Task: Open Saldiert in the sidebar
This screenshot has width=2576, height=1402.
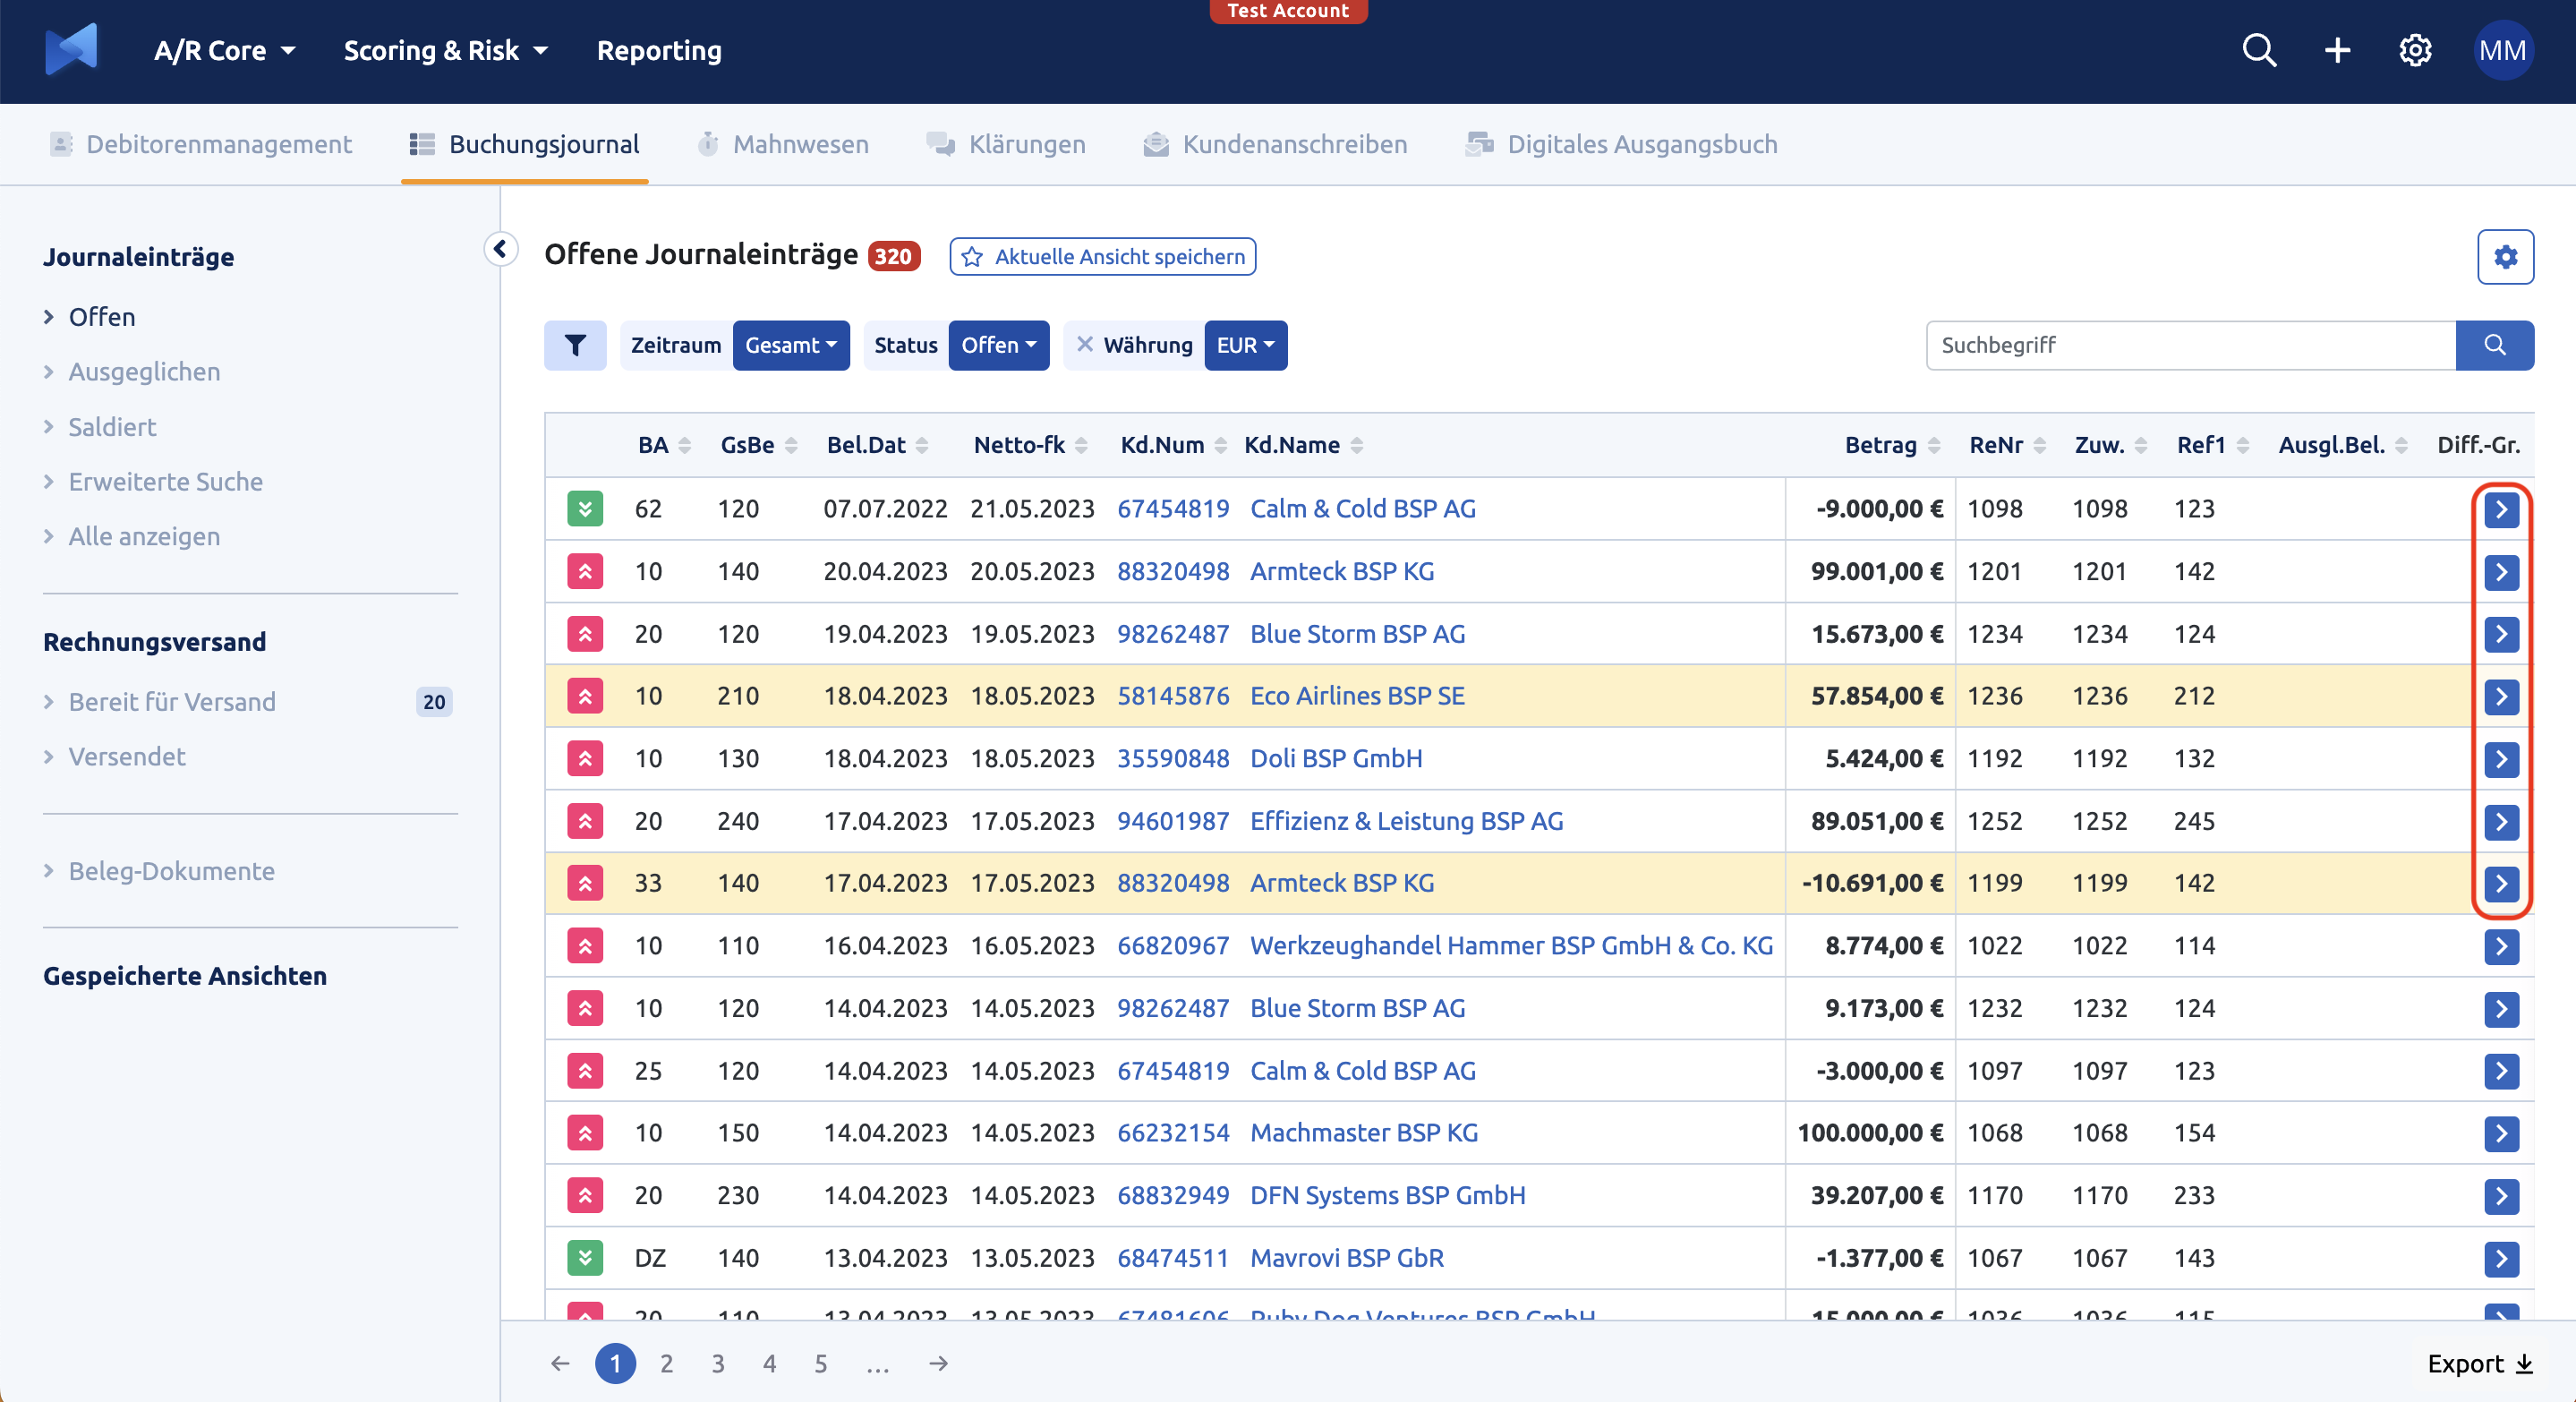Action: (112, 427)
